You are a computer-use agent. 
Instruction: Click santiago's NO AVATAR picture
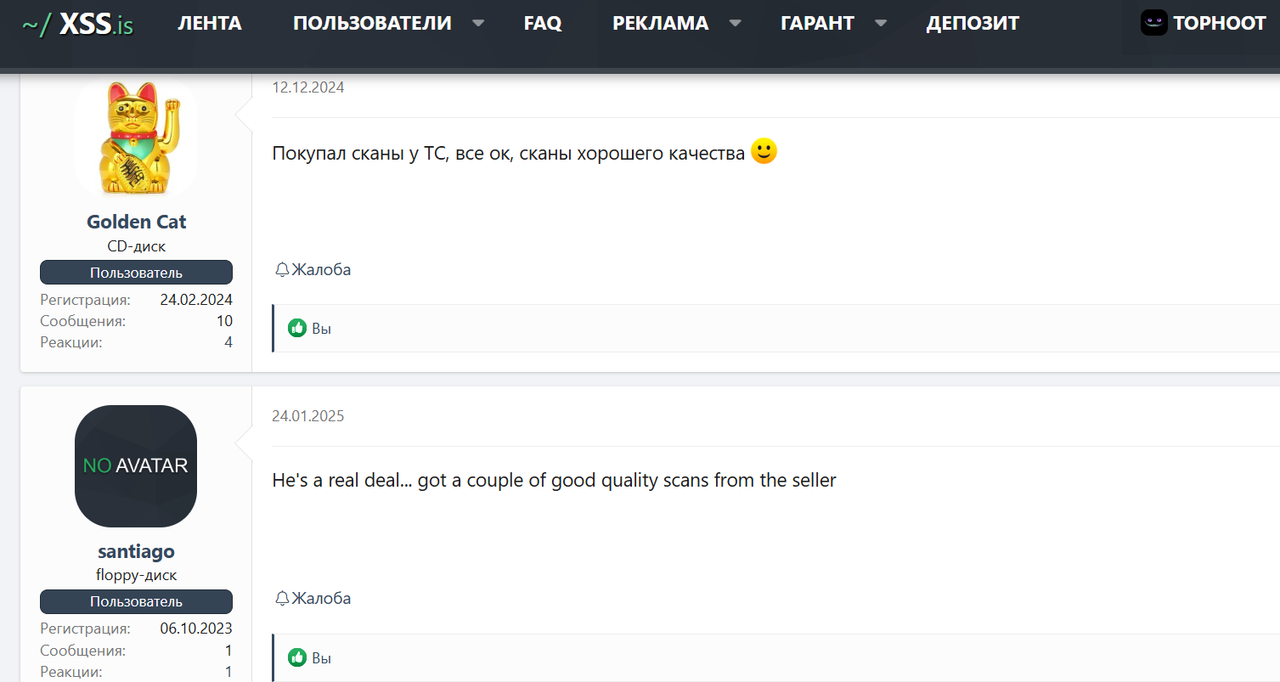136,466
